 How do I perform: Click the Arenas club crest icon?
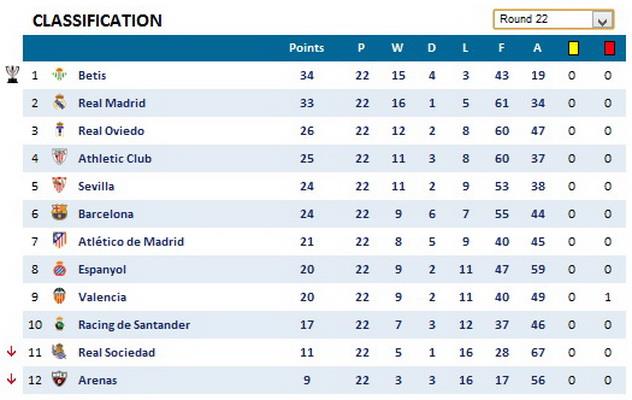pos(59,380)
